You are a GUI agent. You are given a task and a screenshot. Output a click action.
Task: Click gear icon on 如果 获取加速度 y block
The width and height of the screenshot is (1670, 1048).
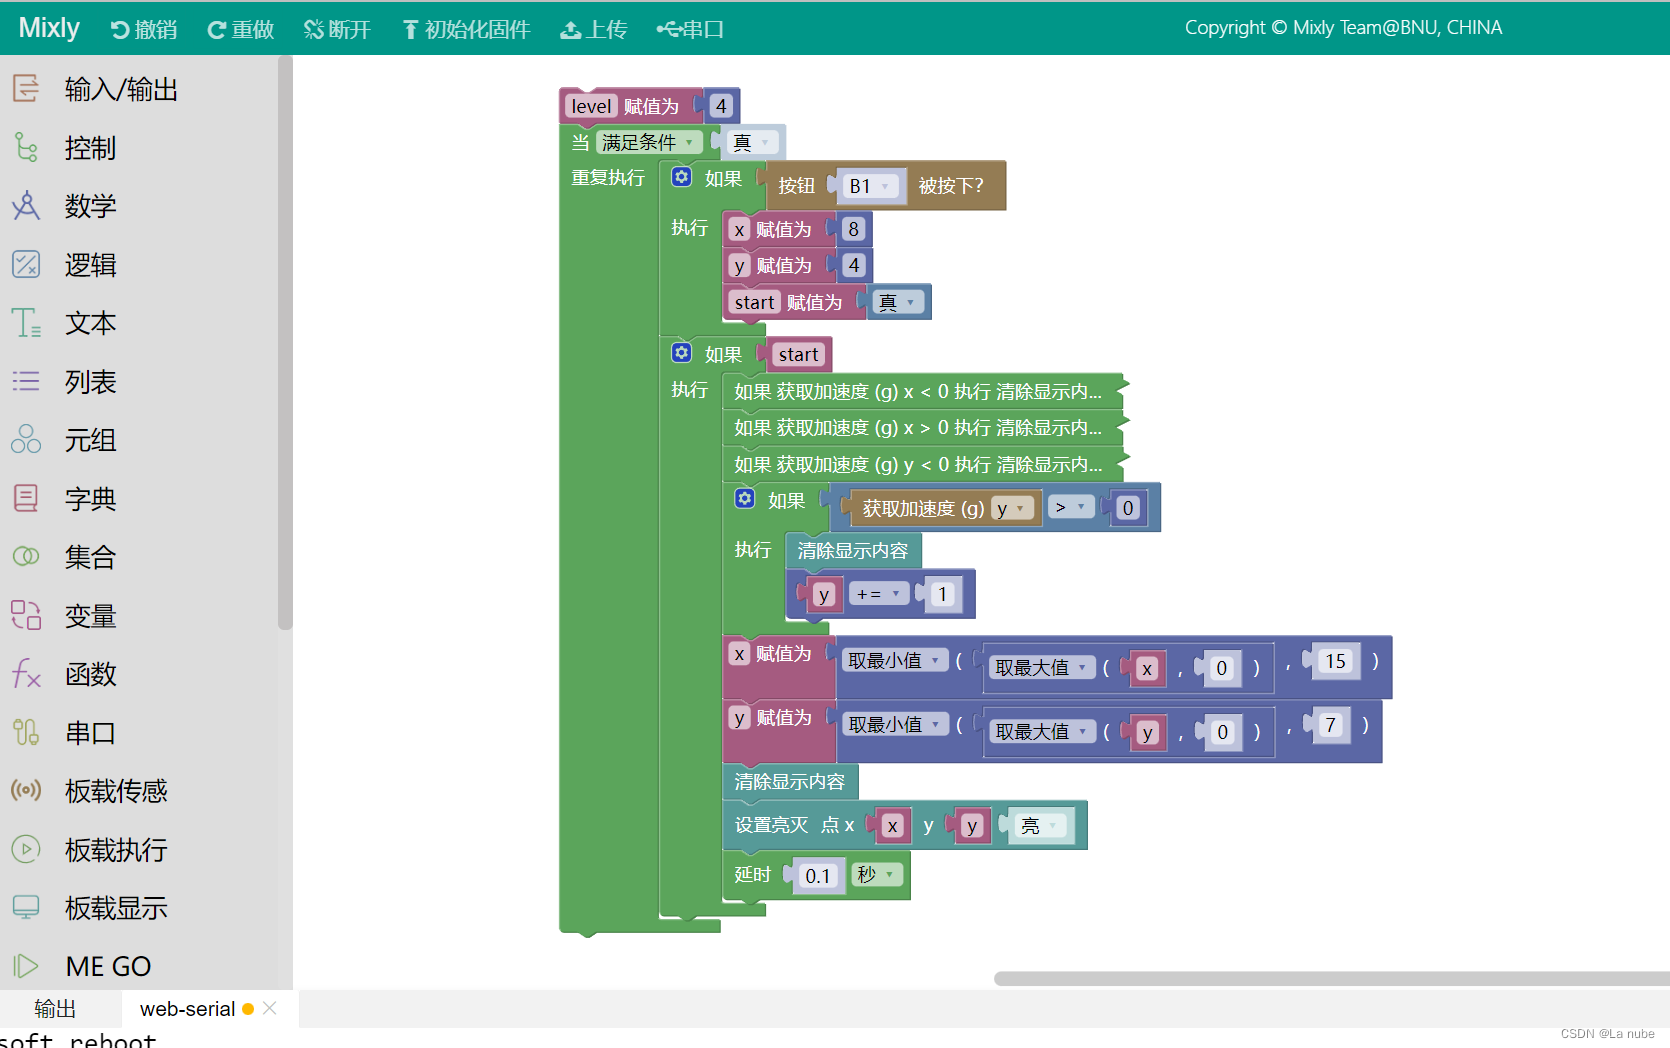point(744,499)
